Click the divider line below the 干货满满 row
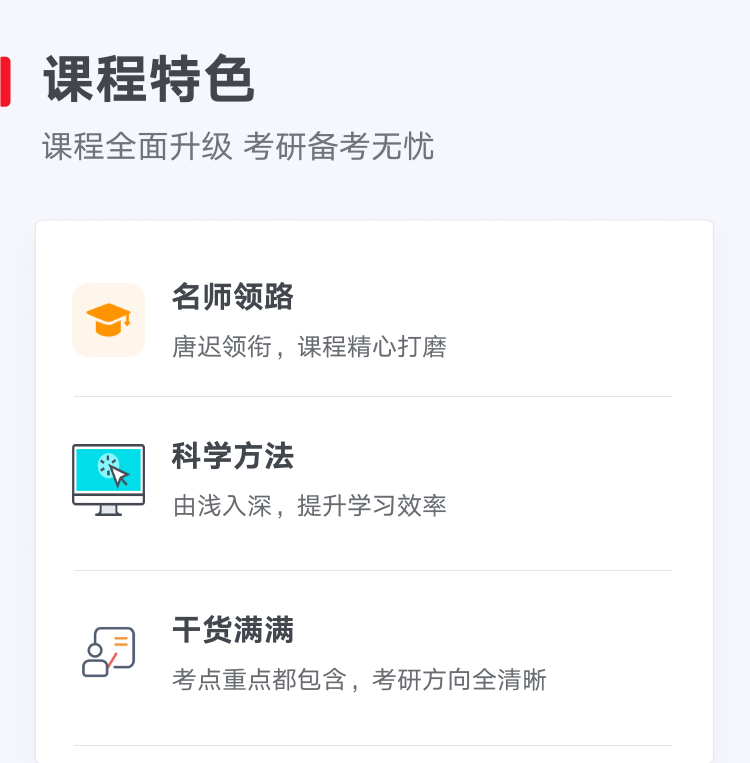 coord(372,745)
